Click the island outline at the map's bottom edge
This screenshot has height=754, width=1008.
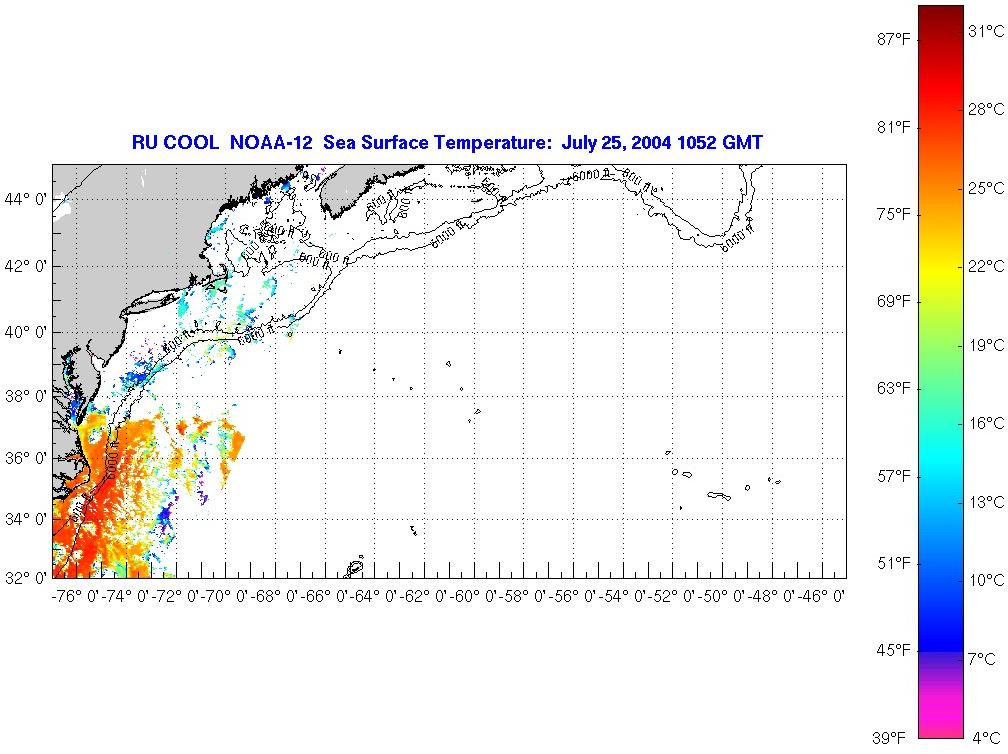(356, 568)
